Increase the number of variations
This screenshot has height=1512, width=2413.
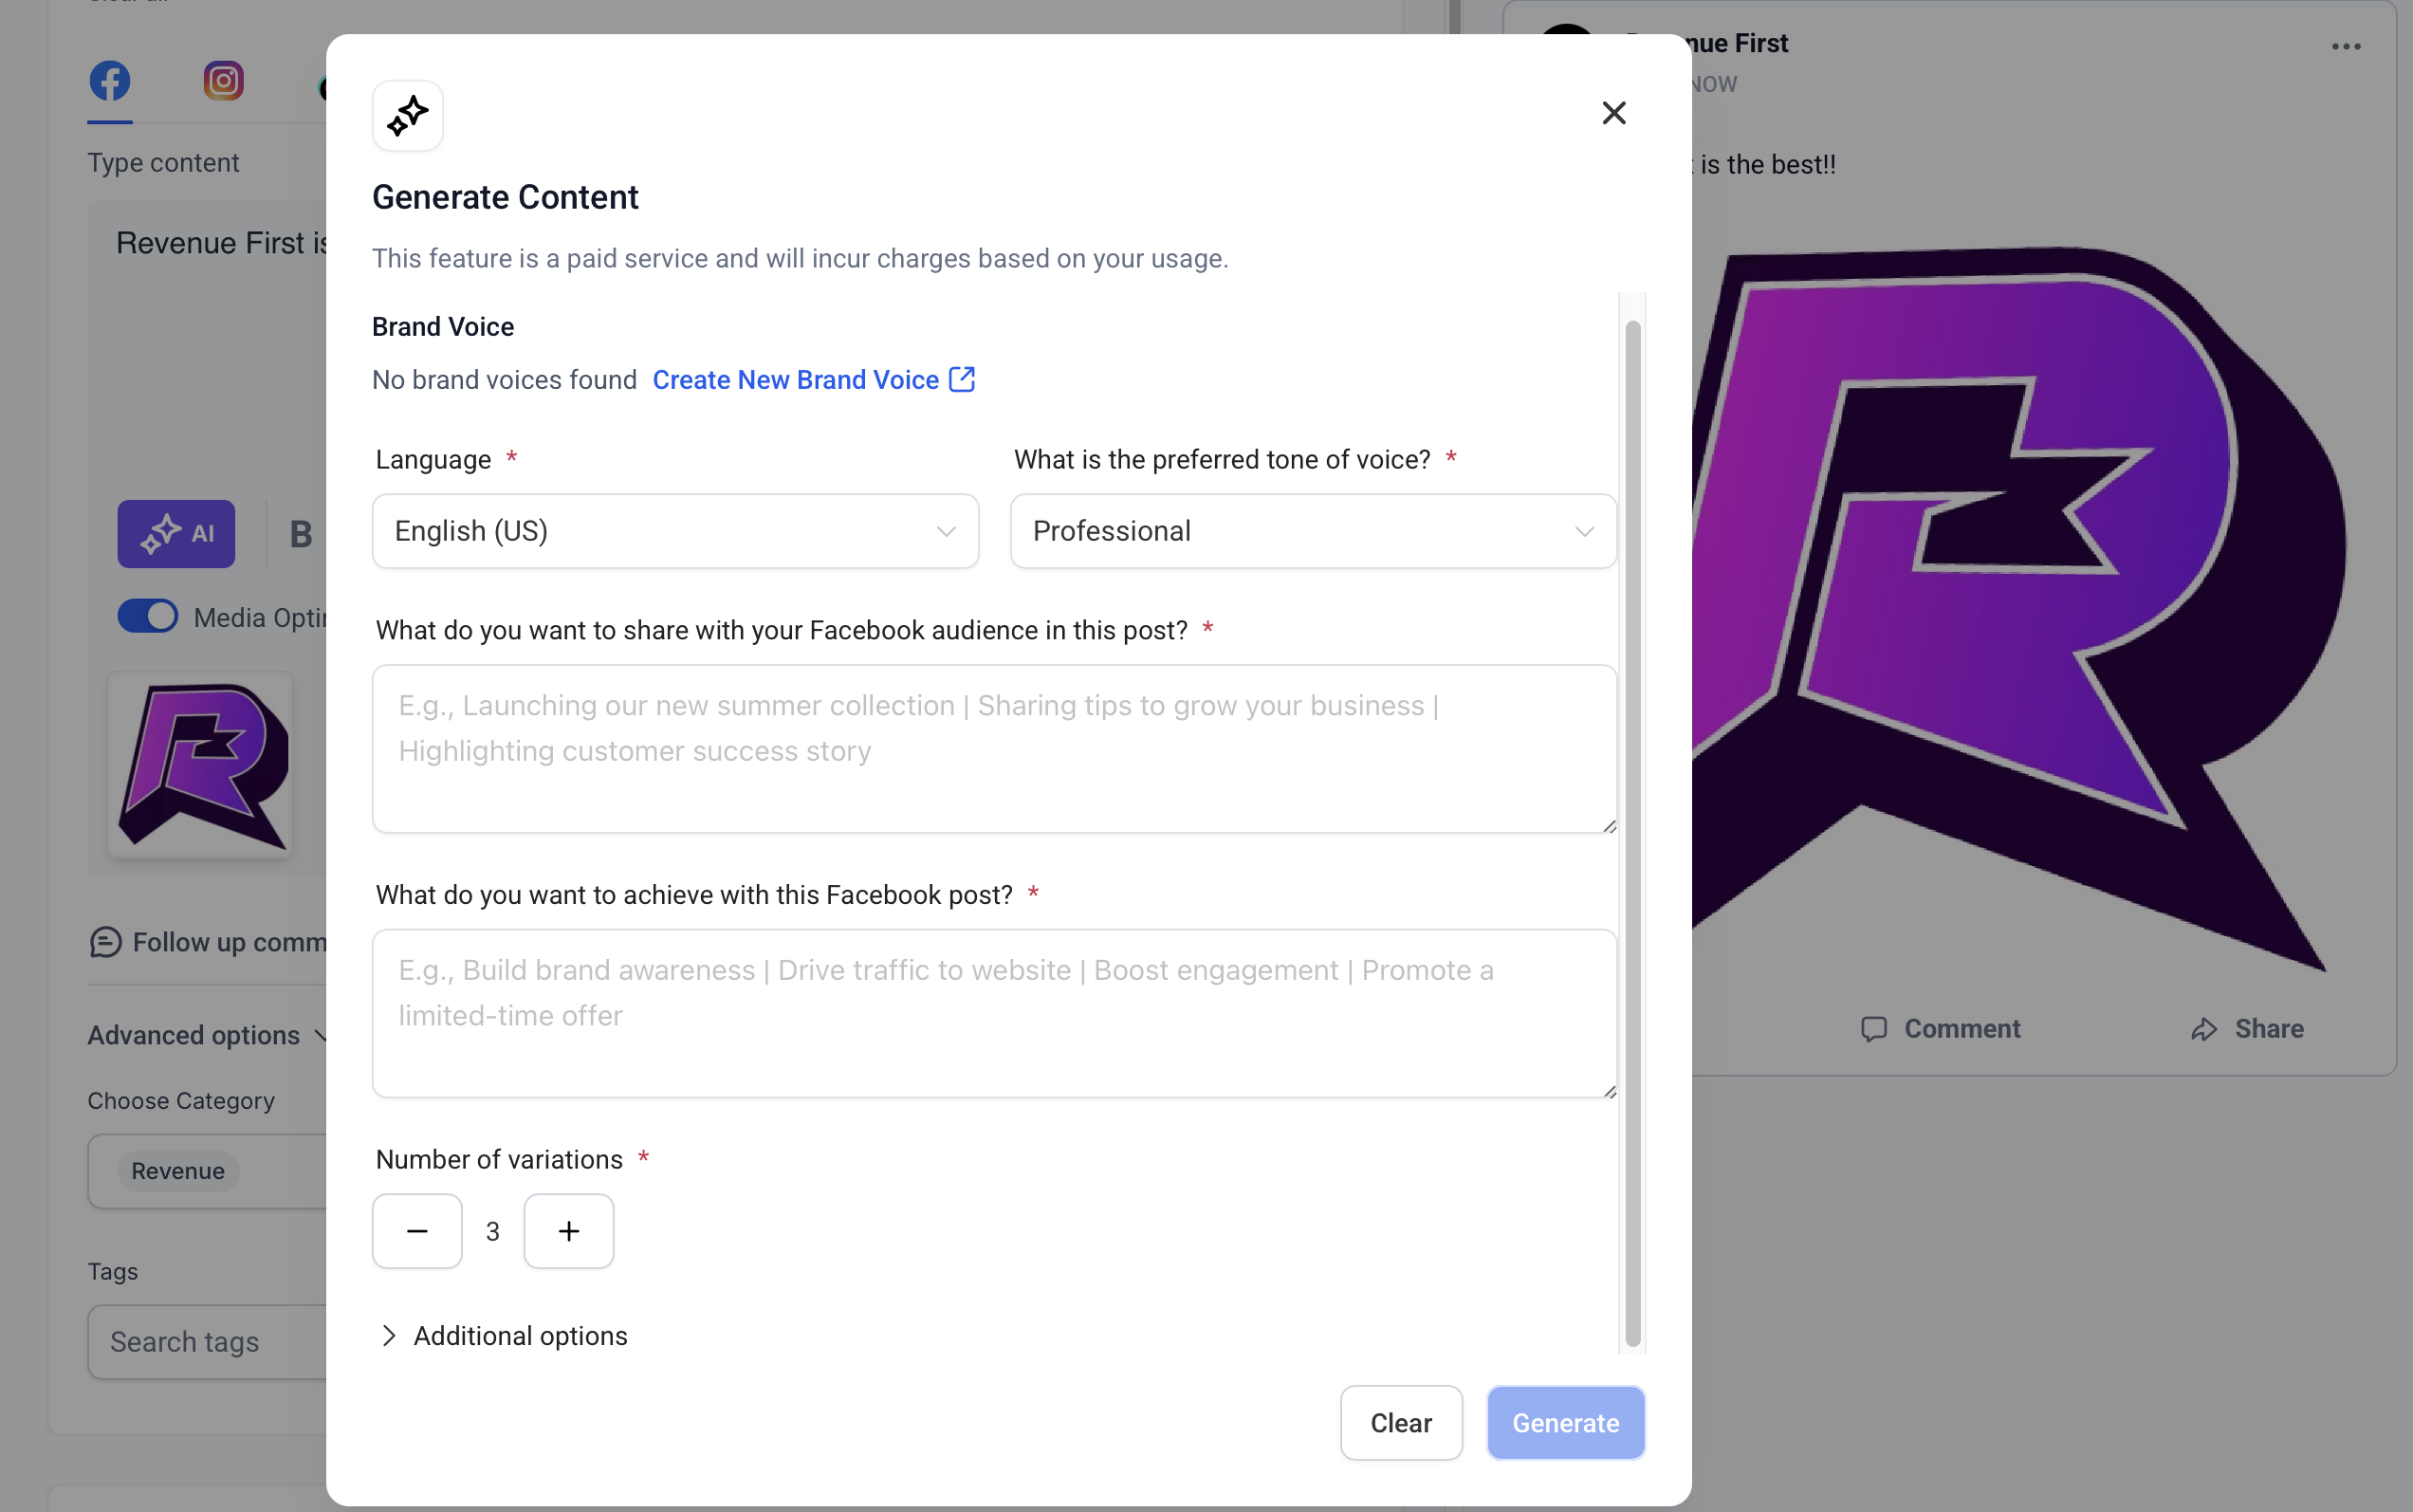(568, 1231)
